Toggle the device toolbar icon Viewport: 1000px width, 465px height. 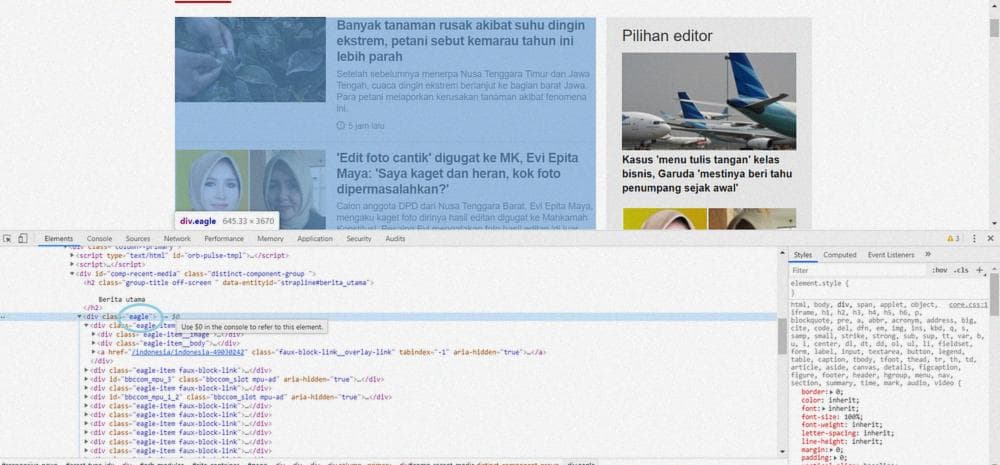point(22,239)
